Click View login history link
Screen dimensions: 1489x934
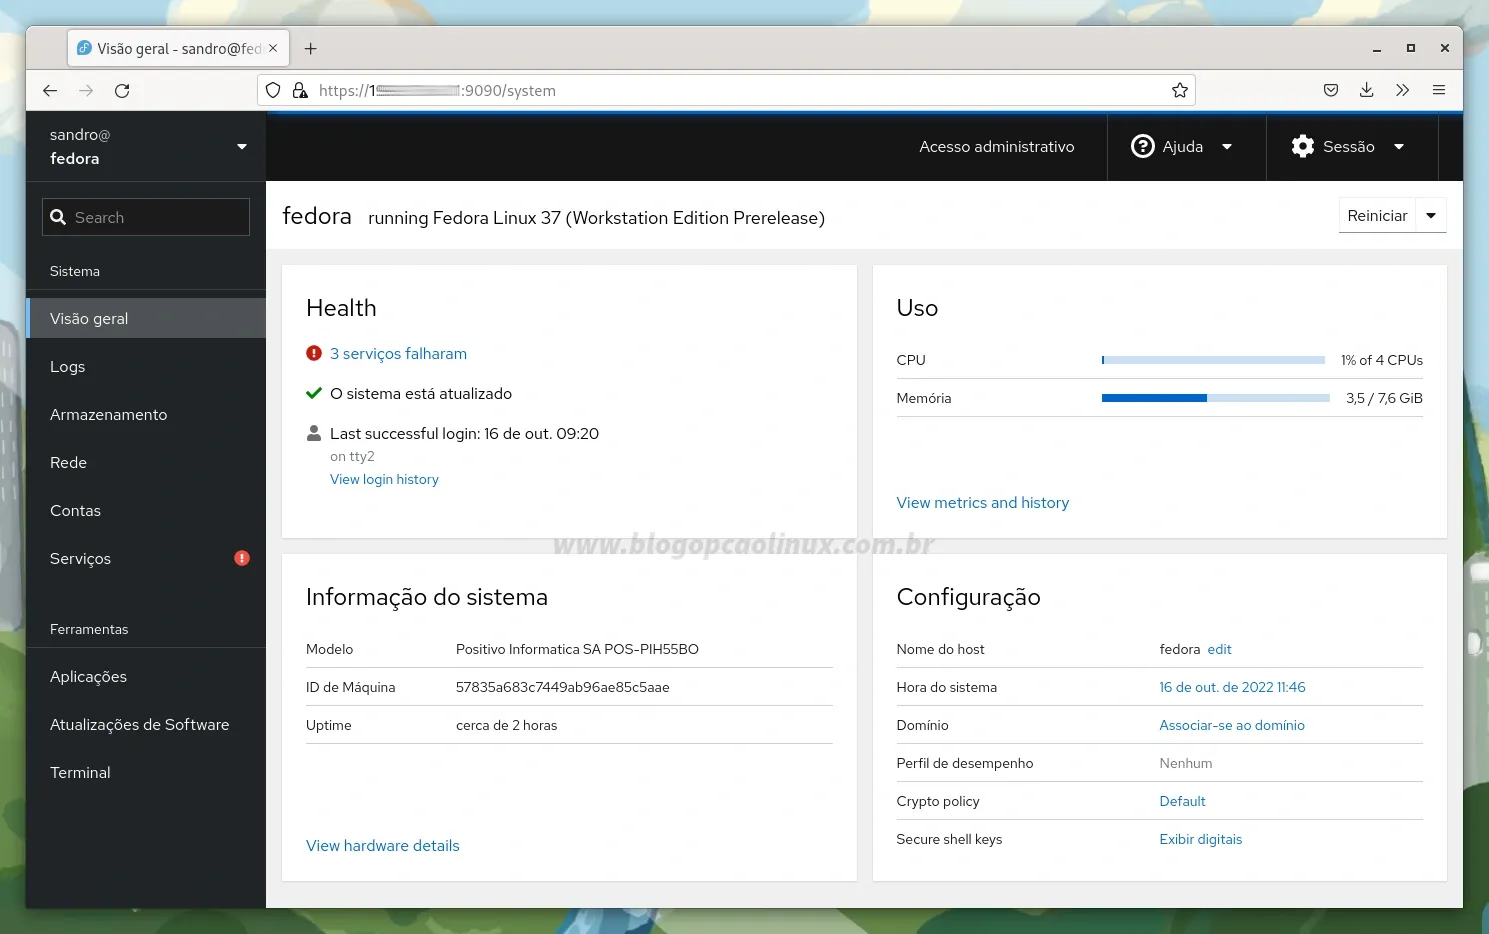point(384,479)
